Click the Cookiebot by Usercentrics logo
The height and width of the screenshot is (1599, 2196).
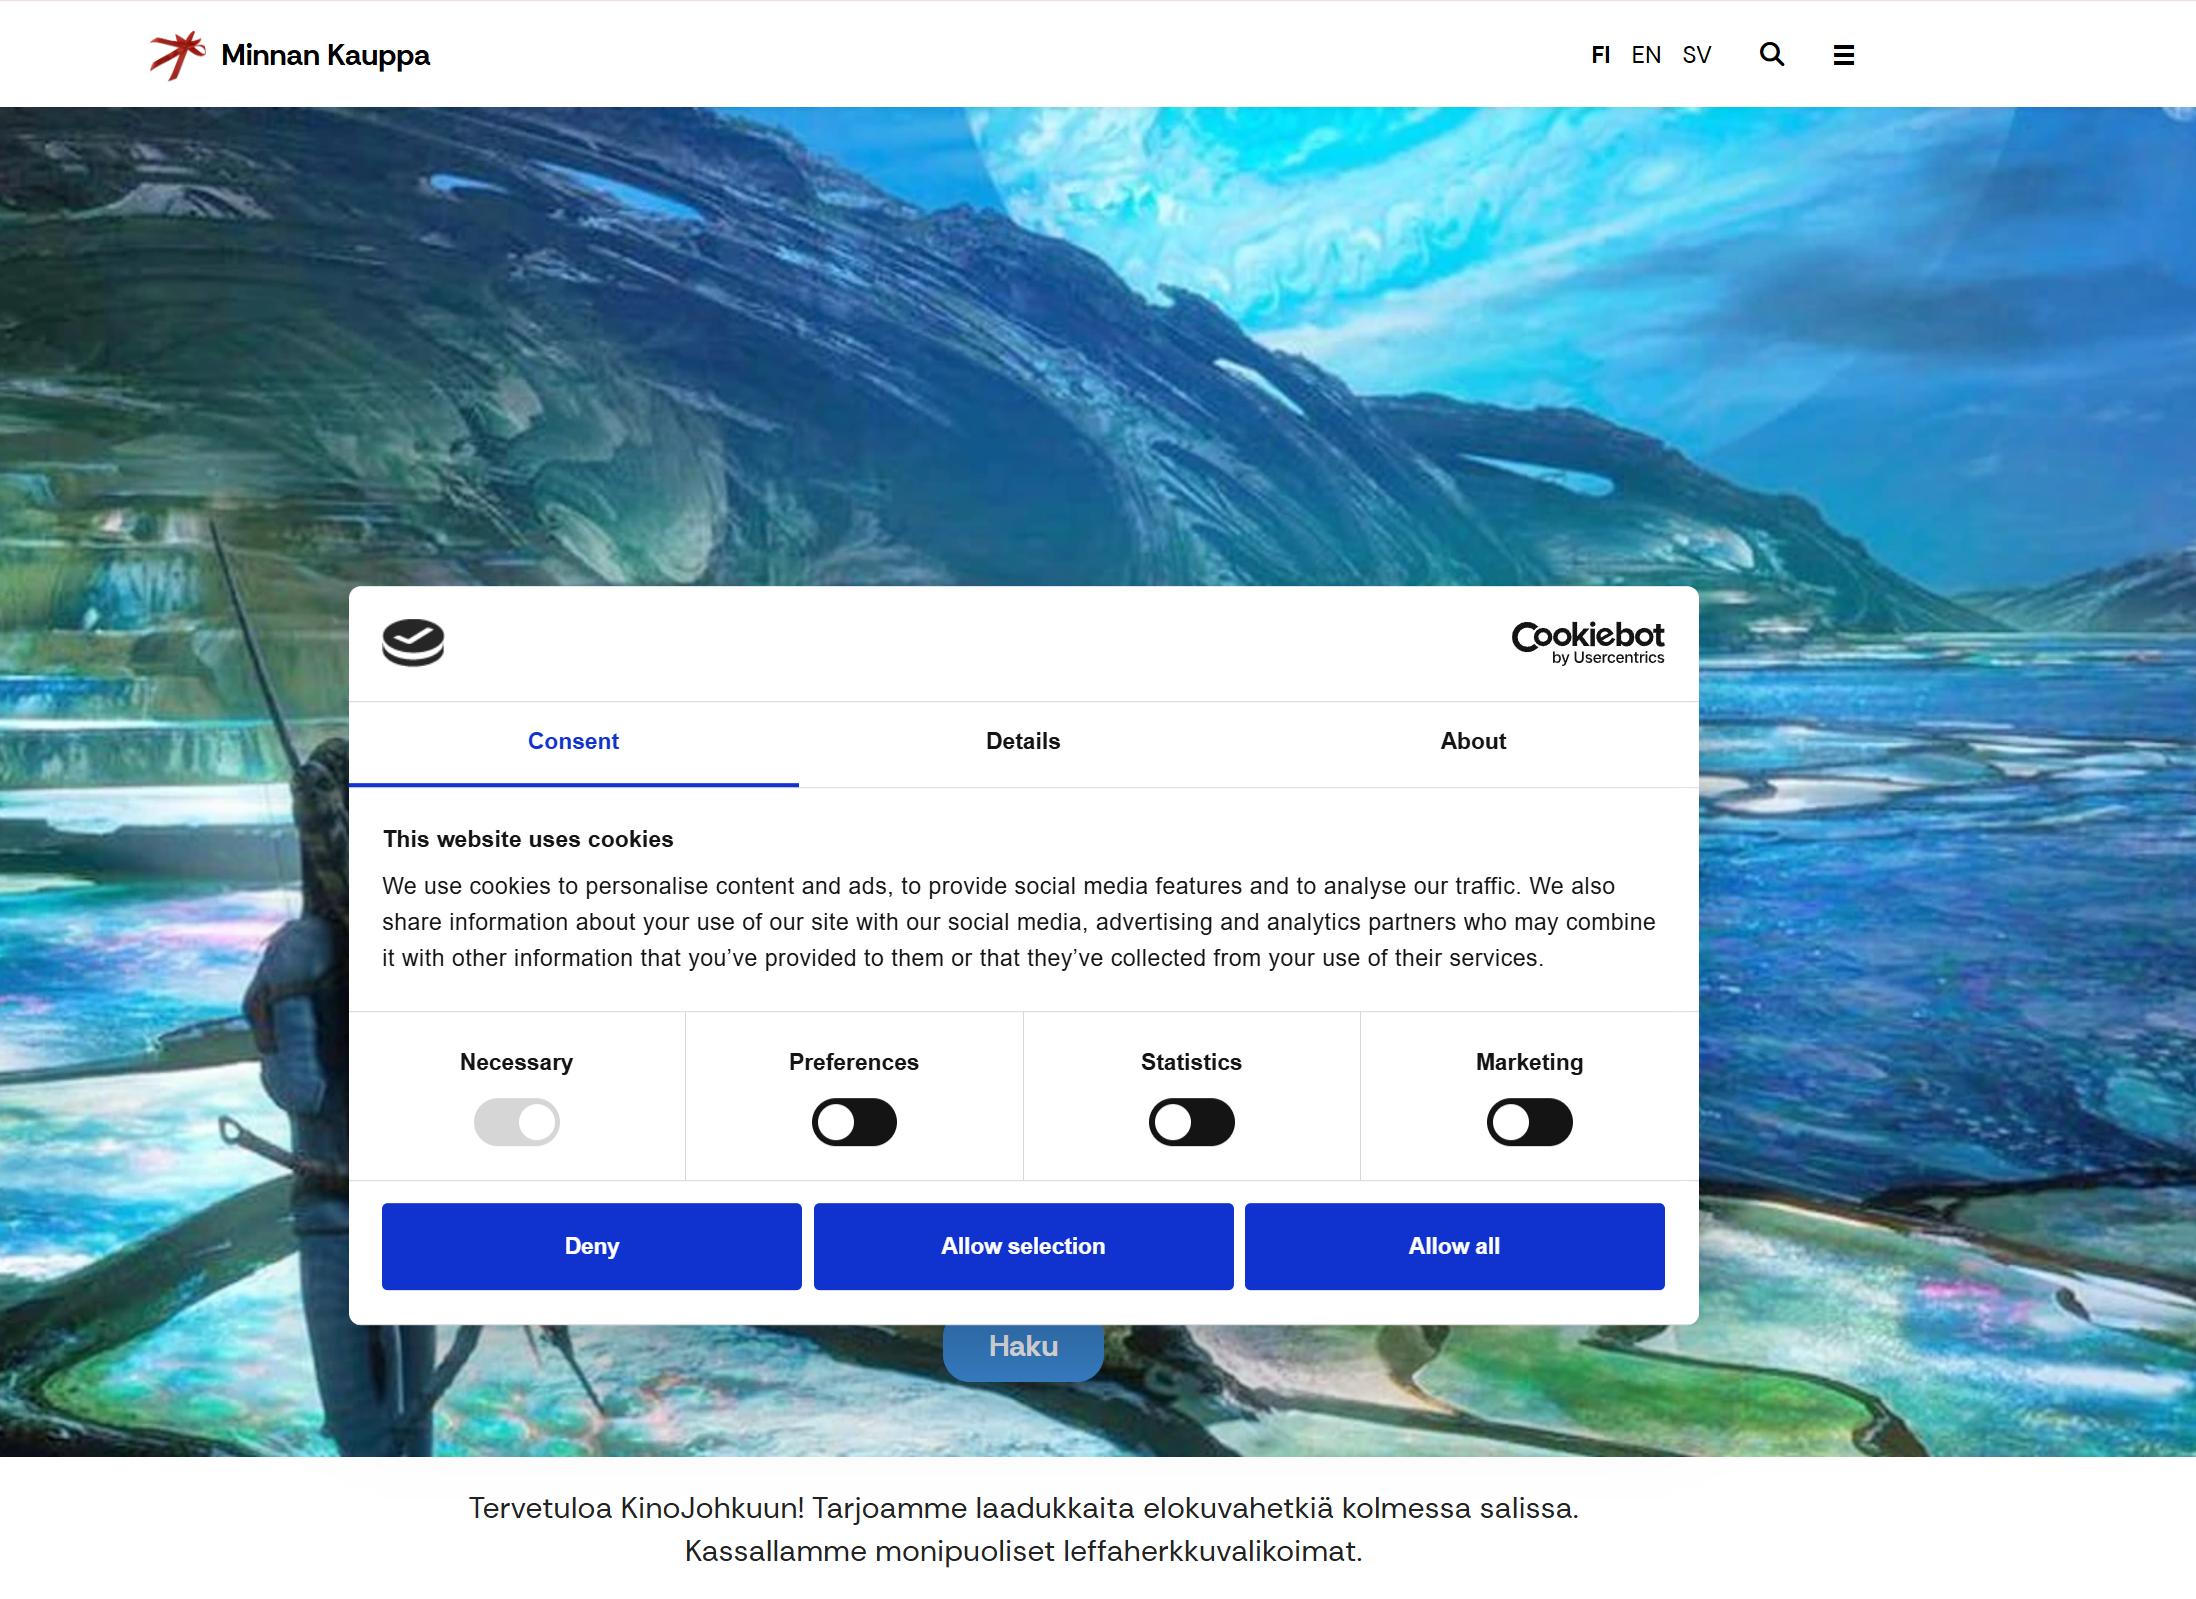pyautogui.click(x=1587, y=642)
